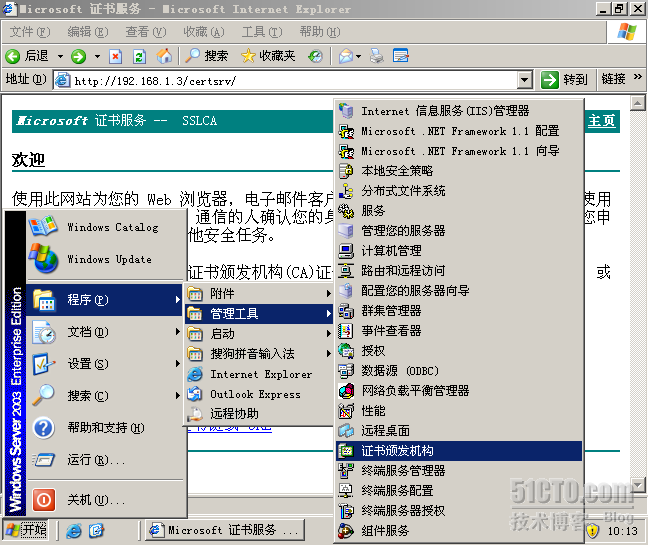Viewport: 648px width, 545px height.
Task: Open 事件查看器 entry
Action: [459, 331]
